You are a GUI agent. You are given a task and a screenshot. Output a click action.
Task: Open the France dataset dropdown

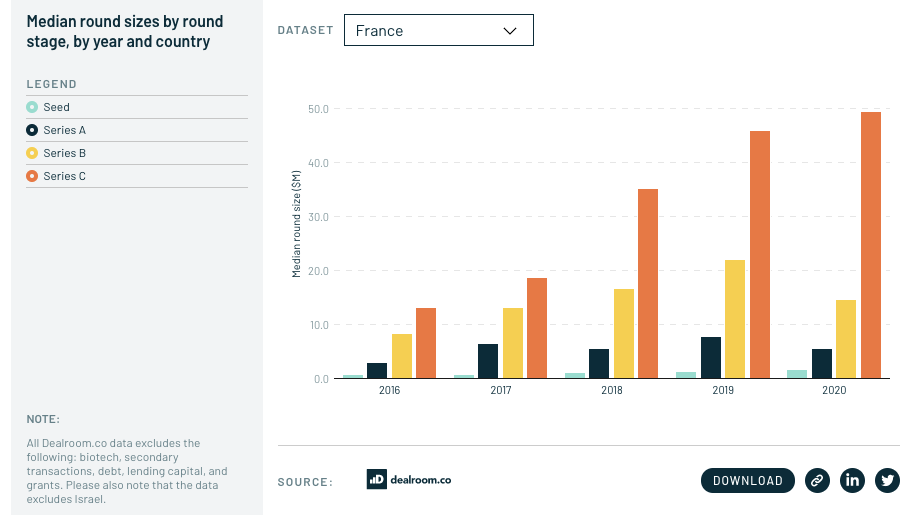click(x=438, y=30)
